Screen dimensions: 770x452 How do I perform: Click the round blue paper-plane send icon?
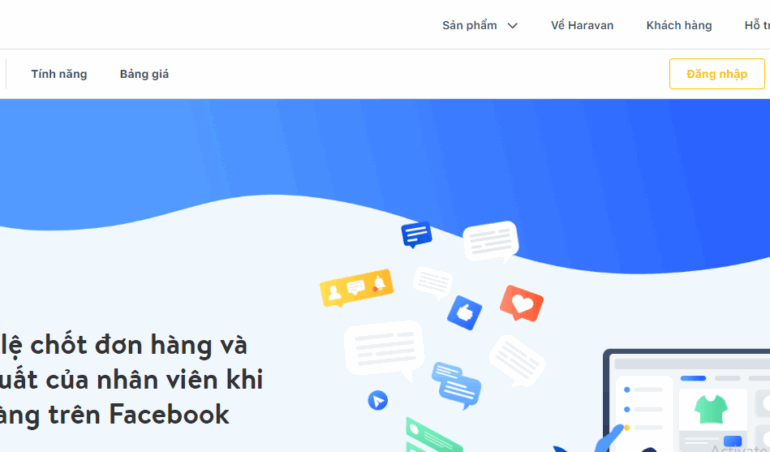[378, 400]
